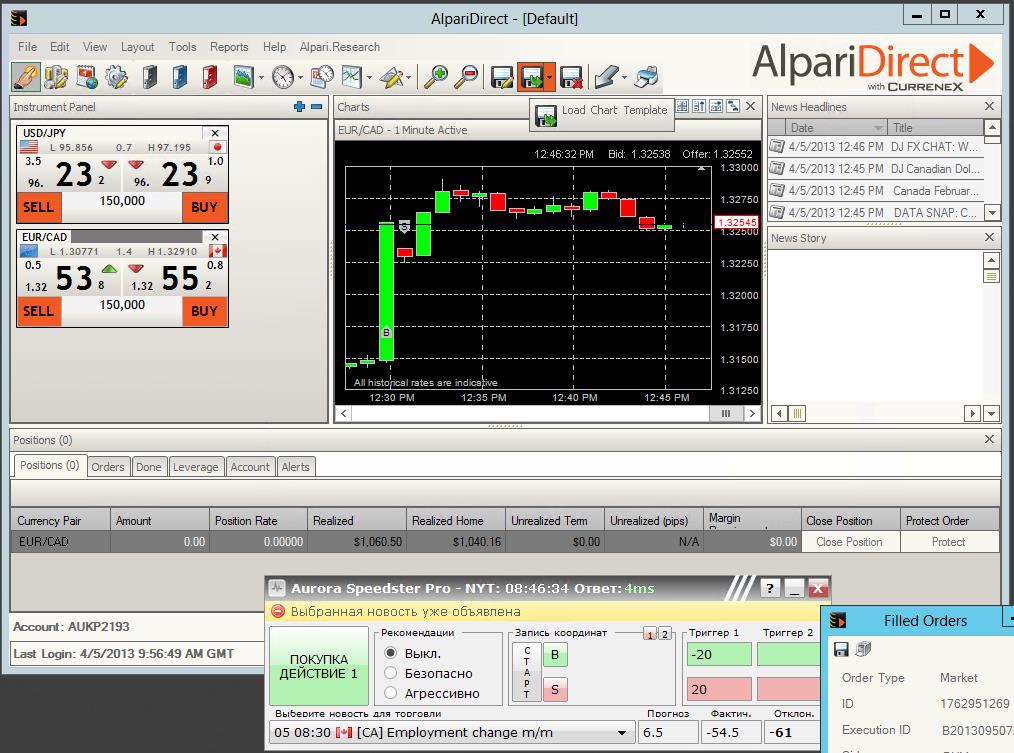Open dropdown arrow beside the area chart icon
This screenshot has height=753, width=1014.
[x=261, y=78]
